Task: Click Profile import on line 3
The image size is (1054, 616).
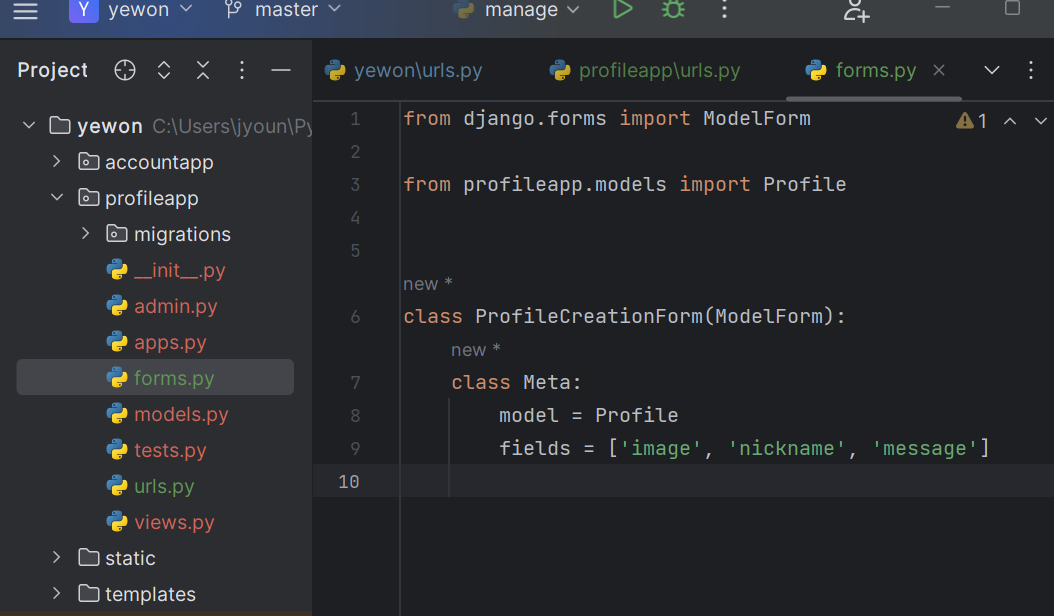Action: 804,184
